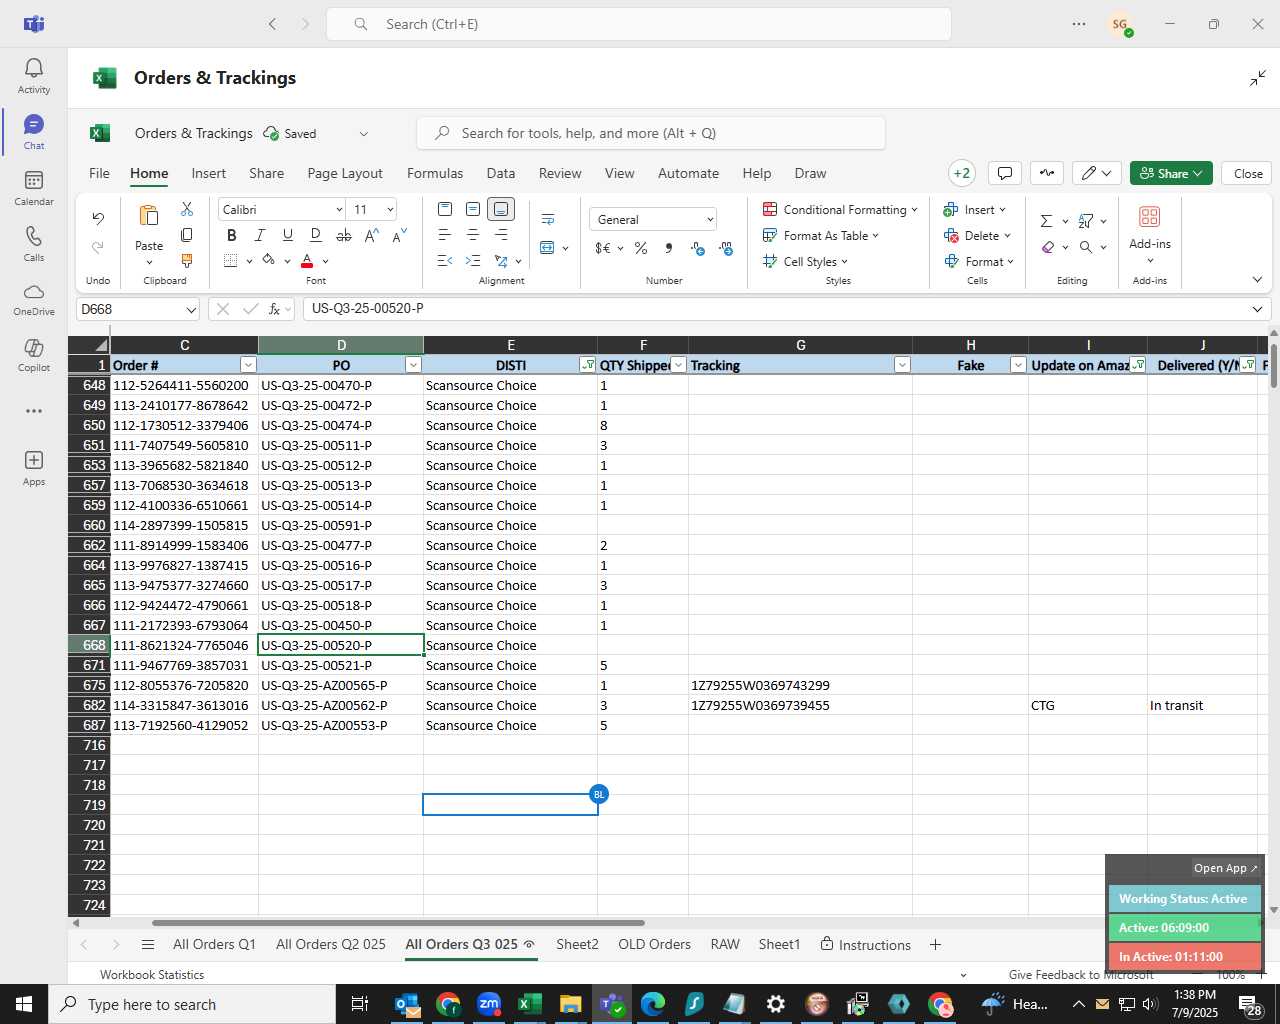The width and height of the screenshot is (1280, 1024).
Task: Open Copilot in Teams sidebar
Action: tap(34, 354)
